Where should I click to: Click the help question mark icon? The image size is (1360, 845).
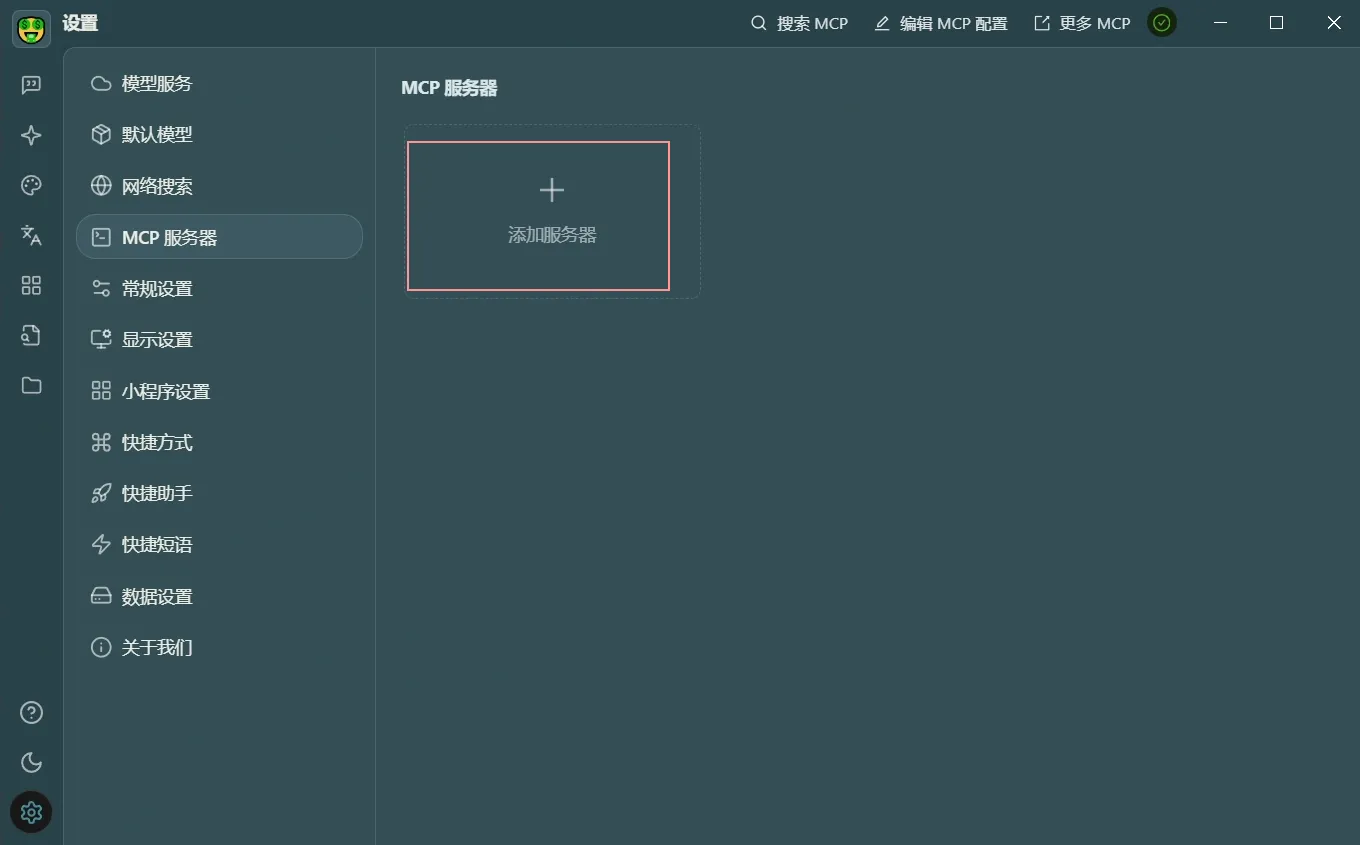click(x=31, y=713)
